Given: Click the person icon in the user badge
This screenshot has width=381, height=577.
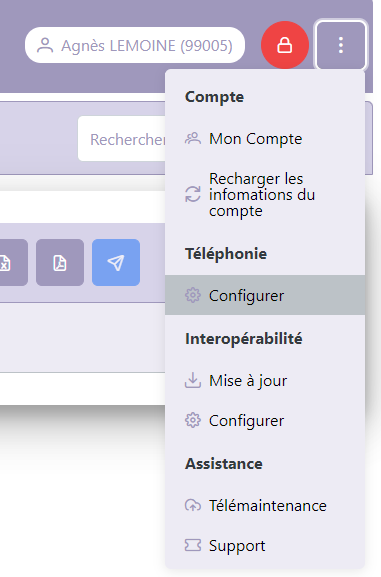Looking at the screenshot, I should click(45, 45).
